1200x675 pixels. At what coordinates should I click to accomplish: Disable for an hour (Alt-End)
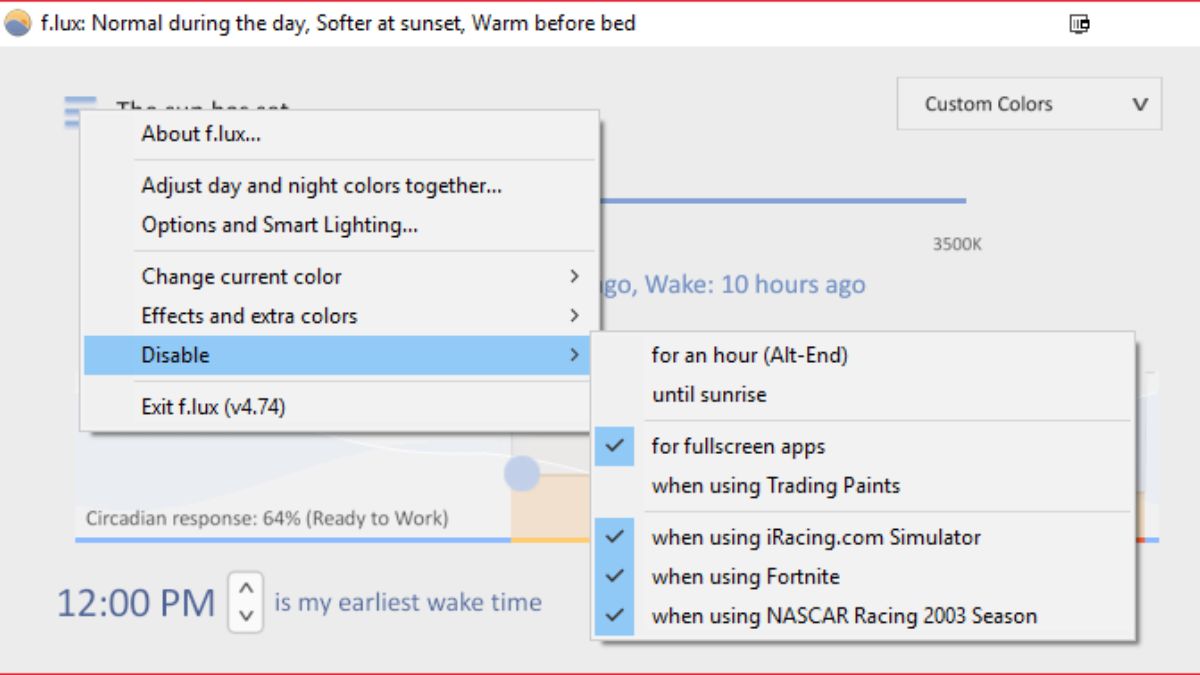click(863, 355)
